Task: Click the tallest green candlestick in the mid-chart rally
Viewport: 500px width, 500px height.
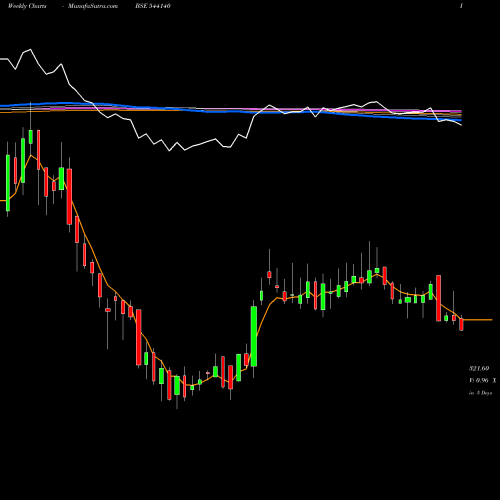Action: coord(254,336)
